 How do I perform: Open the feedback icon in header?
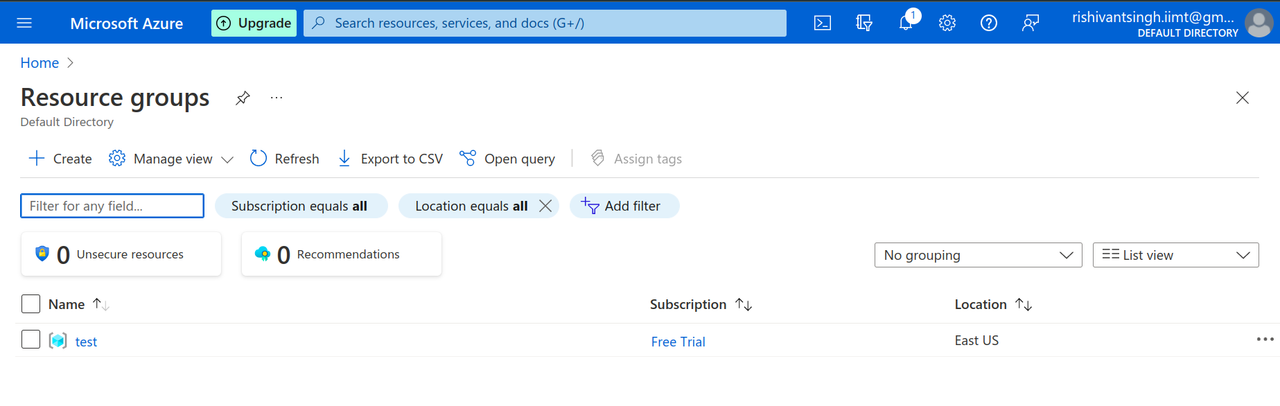point(1030,23)
